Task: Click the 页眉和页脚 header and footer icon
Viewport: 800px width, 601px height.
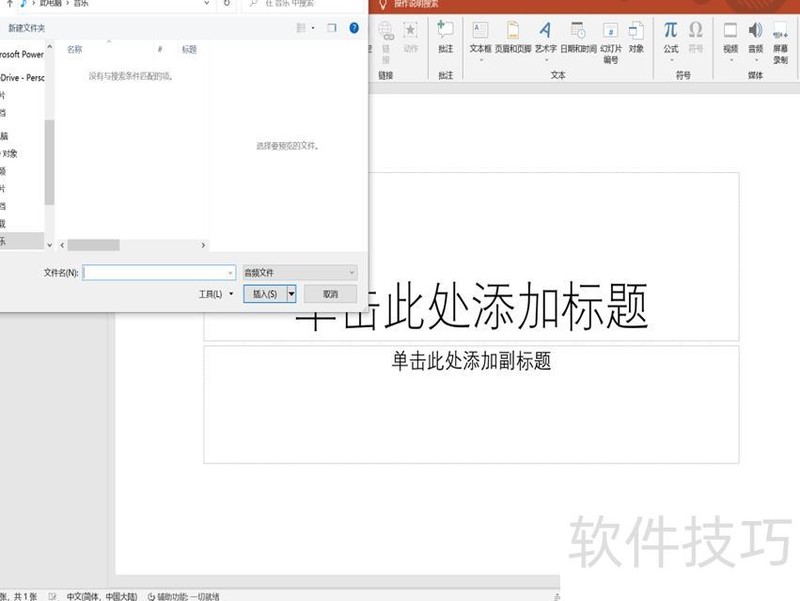Action: [x=513, y=36]
